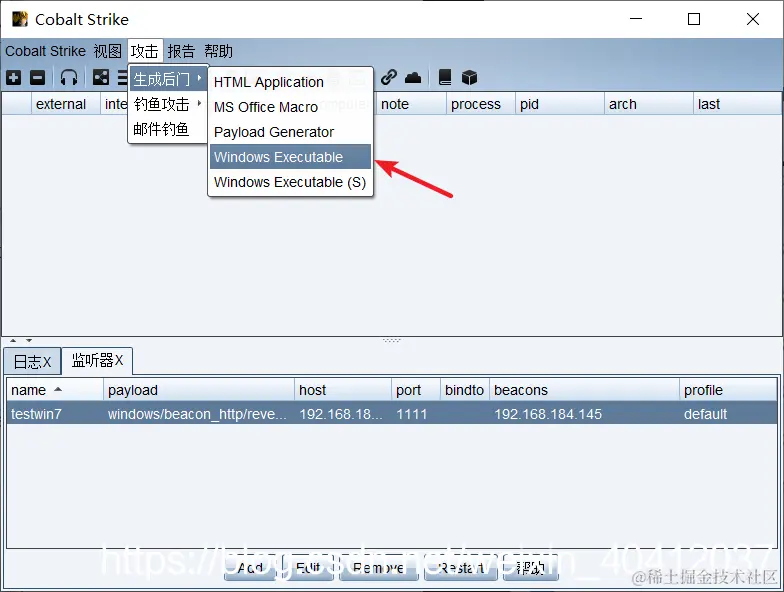Open the Cobalt Strike menu
Image resolution: width=784 pixels, height=592 pixels.
click(46, 51)
